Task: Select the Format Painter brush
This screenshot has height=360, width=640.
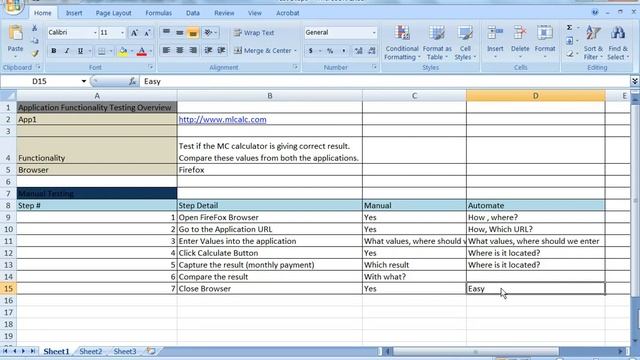Action: pyautogui.click(x=35, y=53)
